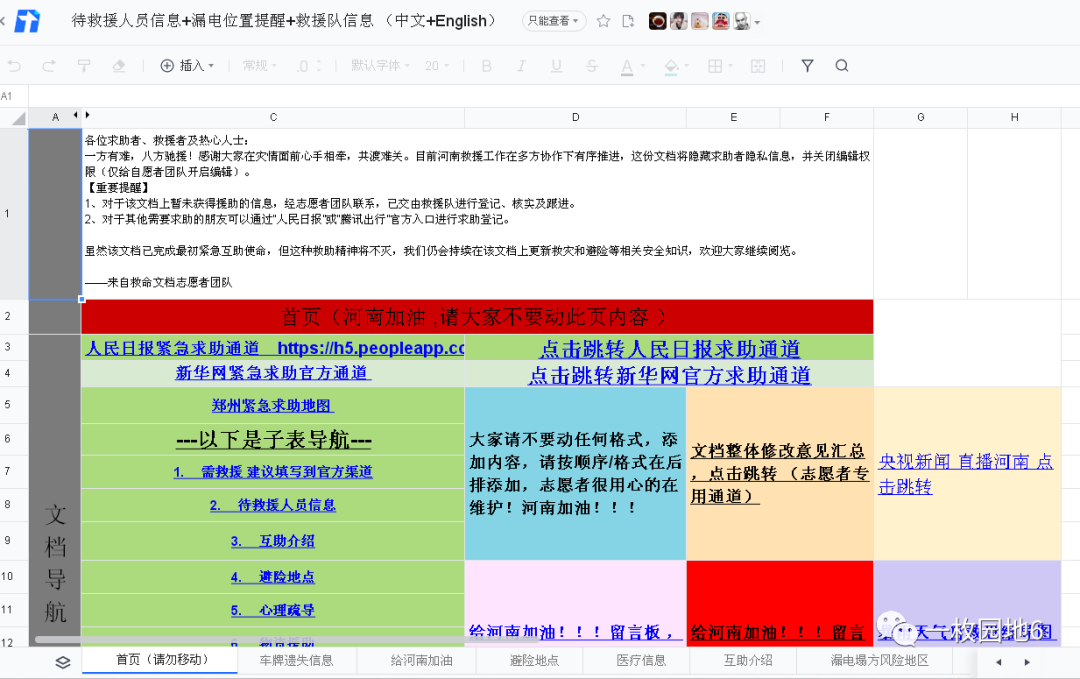Open search with the magnifier icon
This screenshot has width=1080, height=679.
pyautogui.click(x=842, y=66)
